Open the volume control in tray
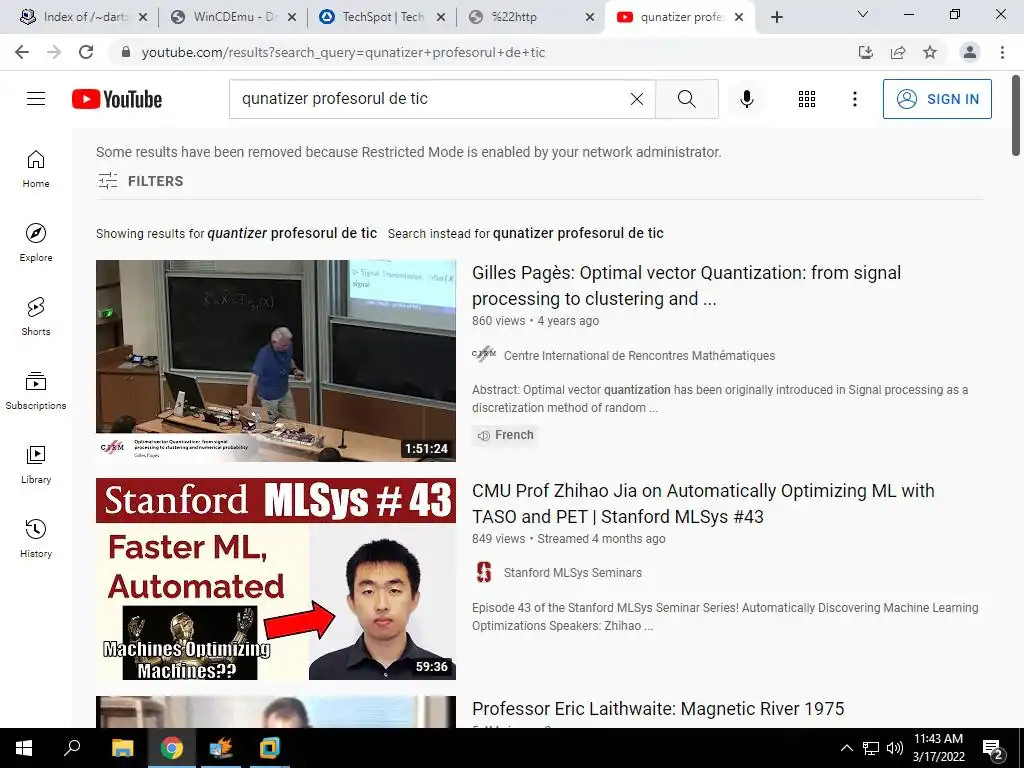 [x=895, y=748]
